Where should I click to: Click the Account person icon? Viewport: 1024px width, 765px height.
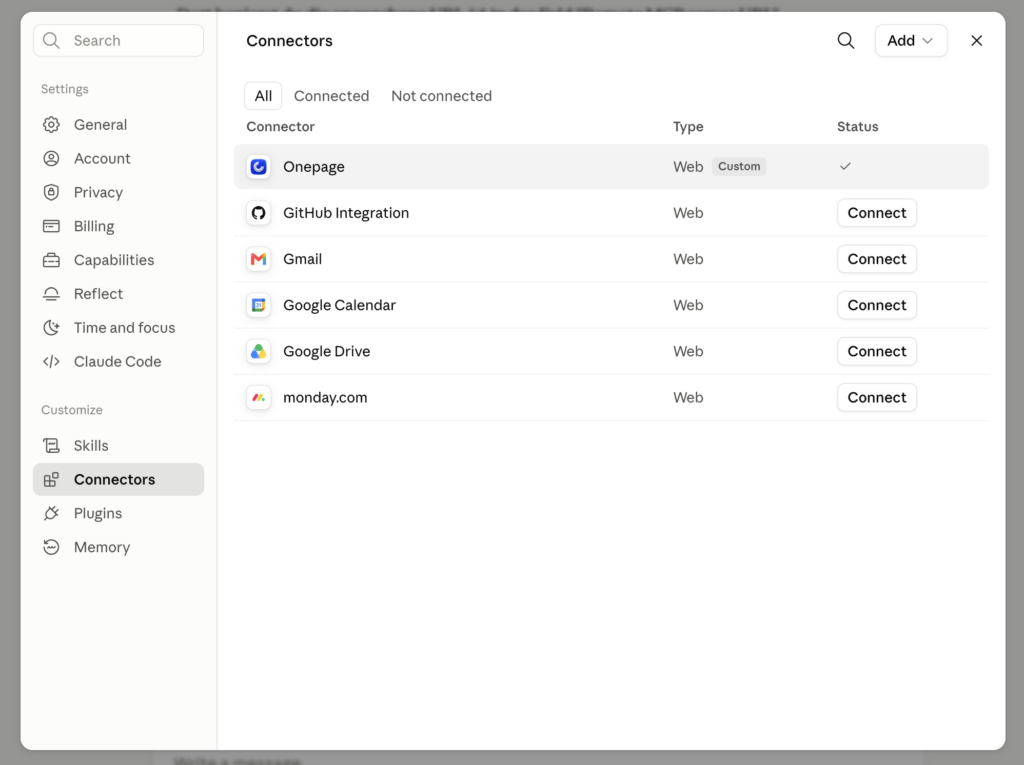pyautogui.click(x=51, y=159)
